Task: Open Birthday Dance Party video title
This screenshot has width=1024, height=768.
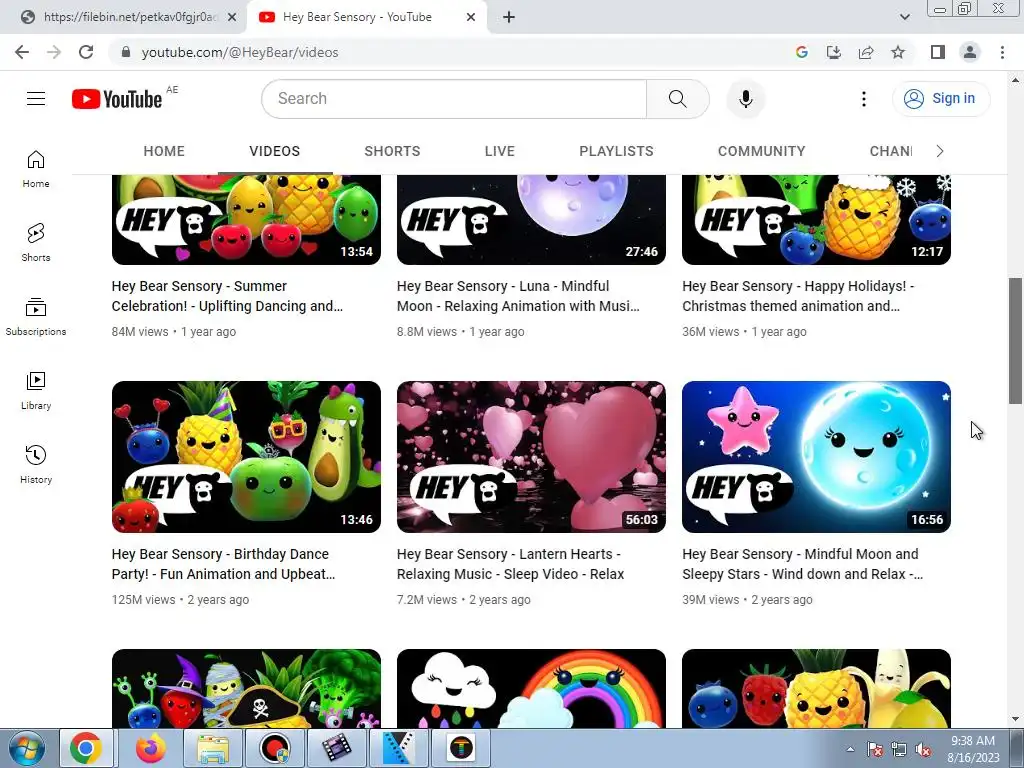Action: tap(223, 564)
